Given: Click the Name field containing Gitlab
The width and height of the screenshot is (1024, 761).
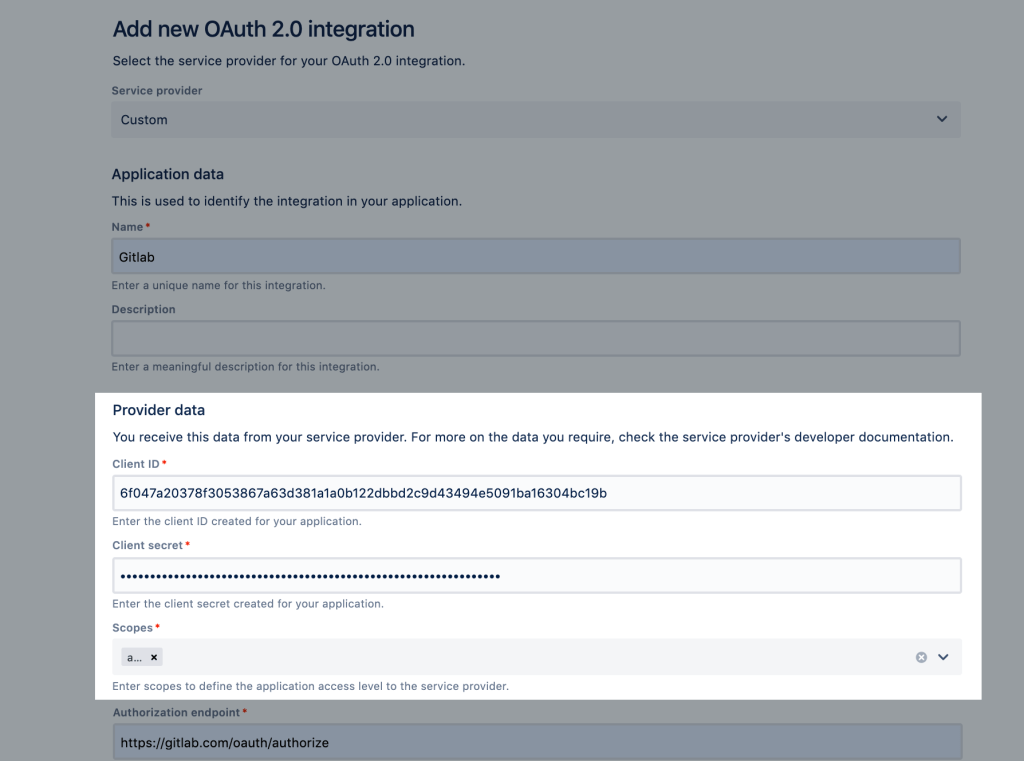Looking at the screenshot, I should [x=535, y=257].
